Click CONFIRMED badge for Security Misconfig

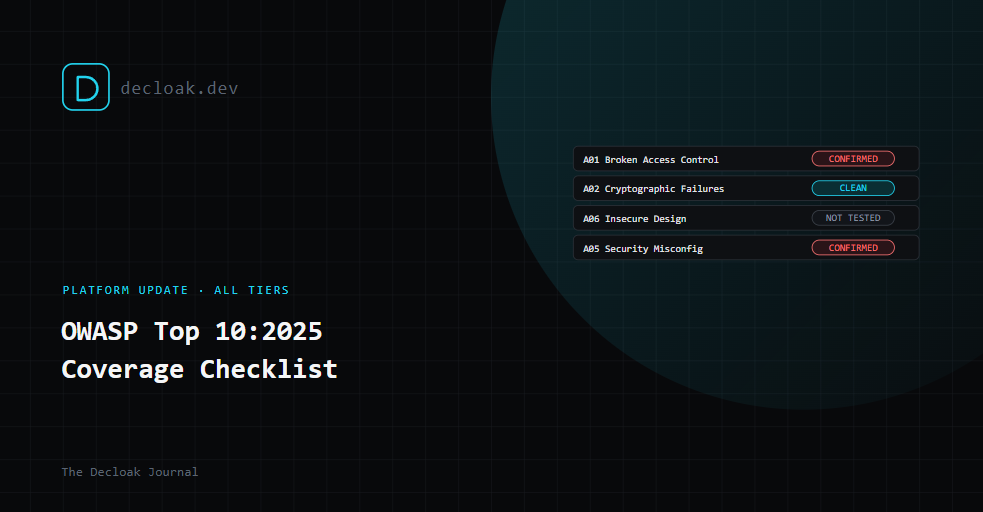[853, 248]
